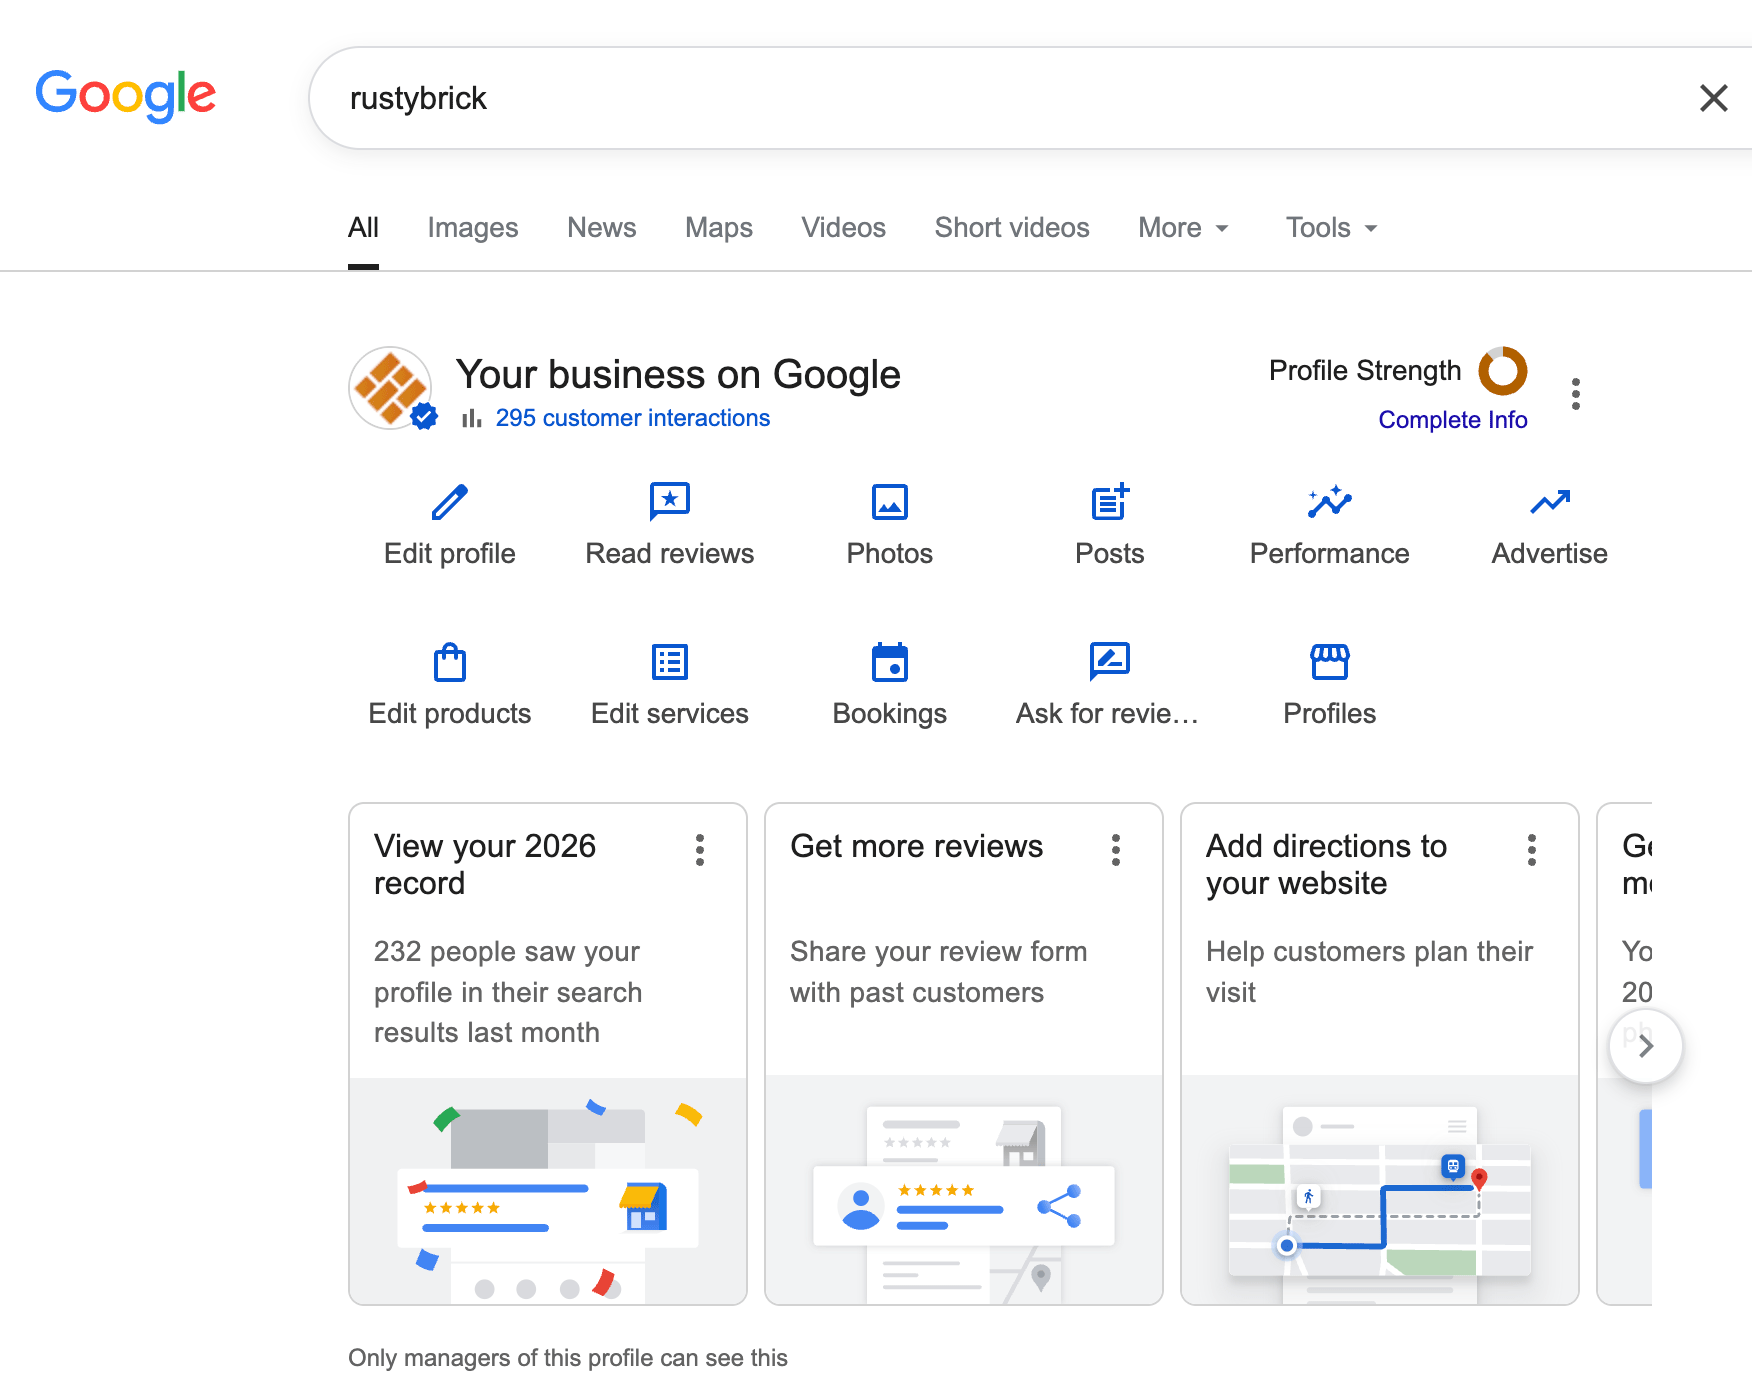Open the Performance sparkline icon
This screenshot has width=1752, height=1386.
pyautogui.click(x=1330, y=502)
